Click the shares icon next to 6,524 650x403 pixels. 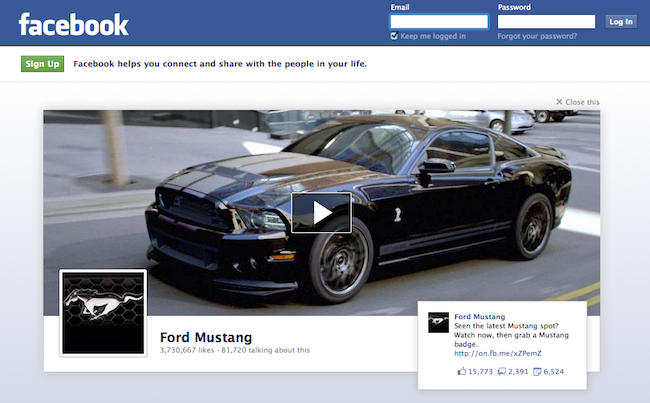(537, 372)
